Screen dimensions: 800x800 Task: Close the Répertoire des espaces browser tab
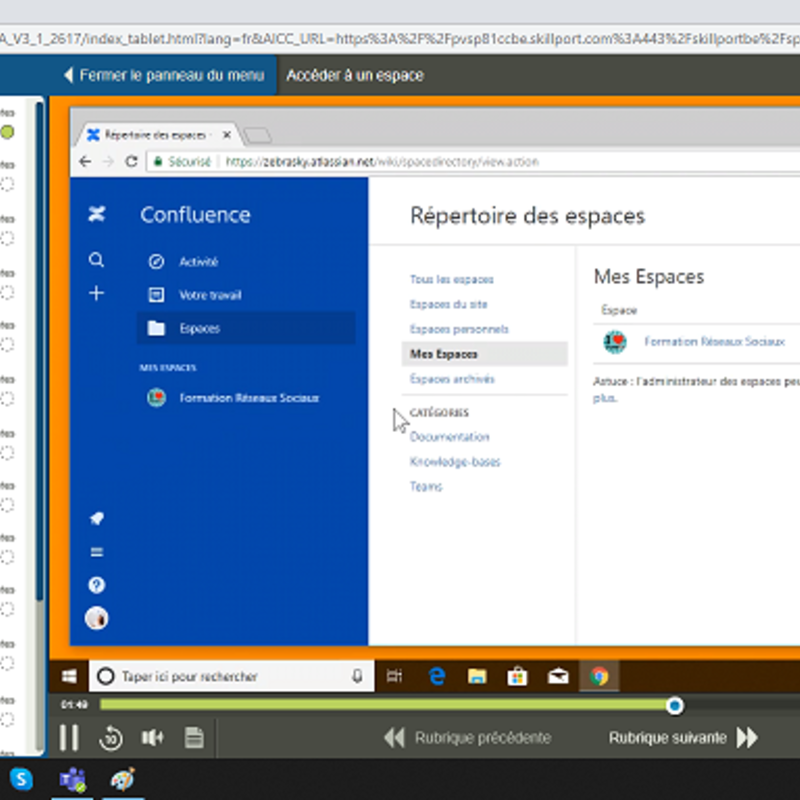click(x=227, y=135)
